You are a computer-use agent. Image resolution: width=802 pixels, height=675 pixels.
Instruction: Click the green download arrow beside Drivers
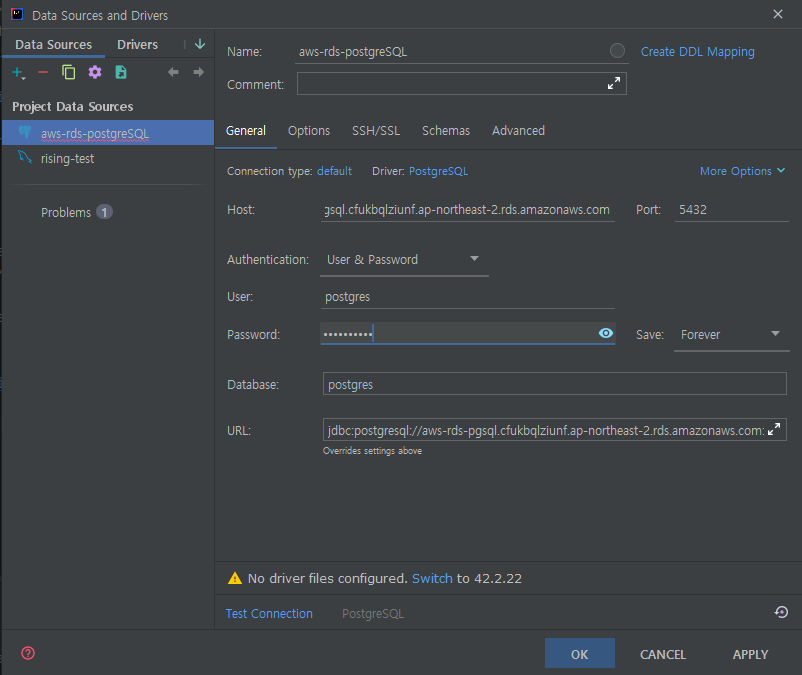(x=200, y=44)
